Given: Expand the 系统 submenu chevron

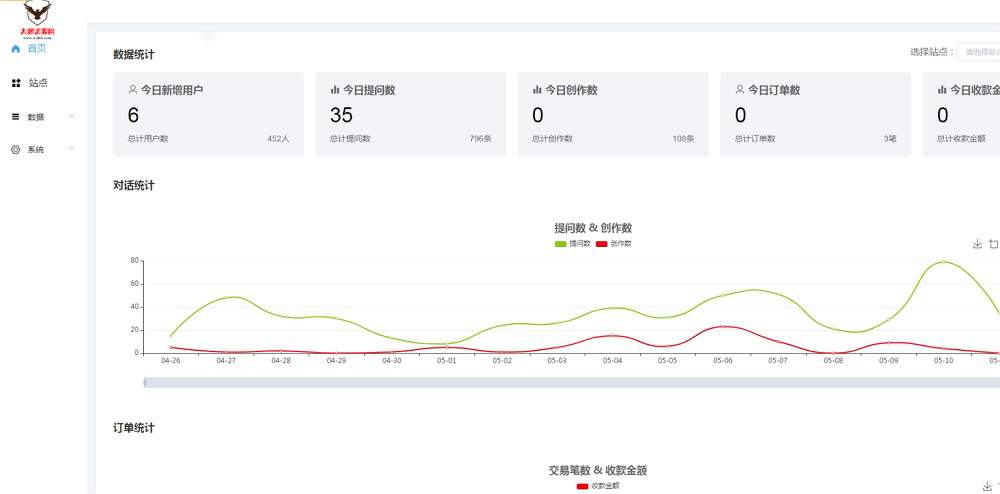Looking at the screenshot, I should click(71, 150).
